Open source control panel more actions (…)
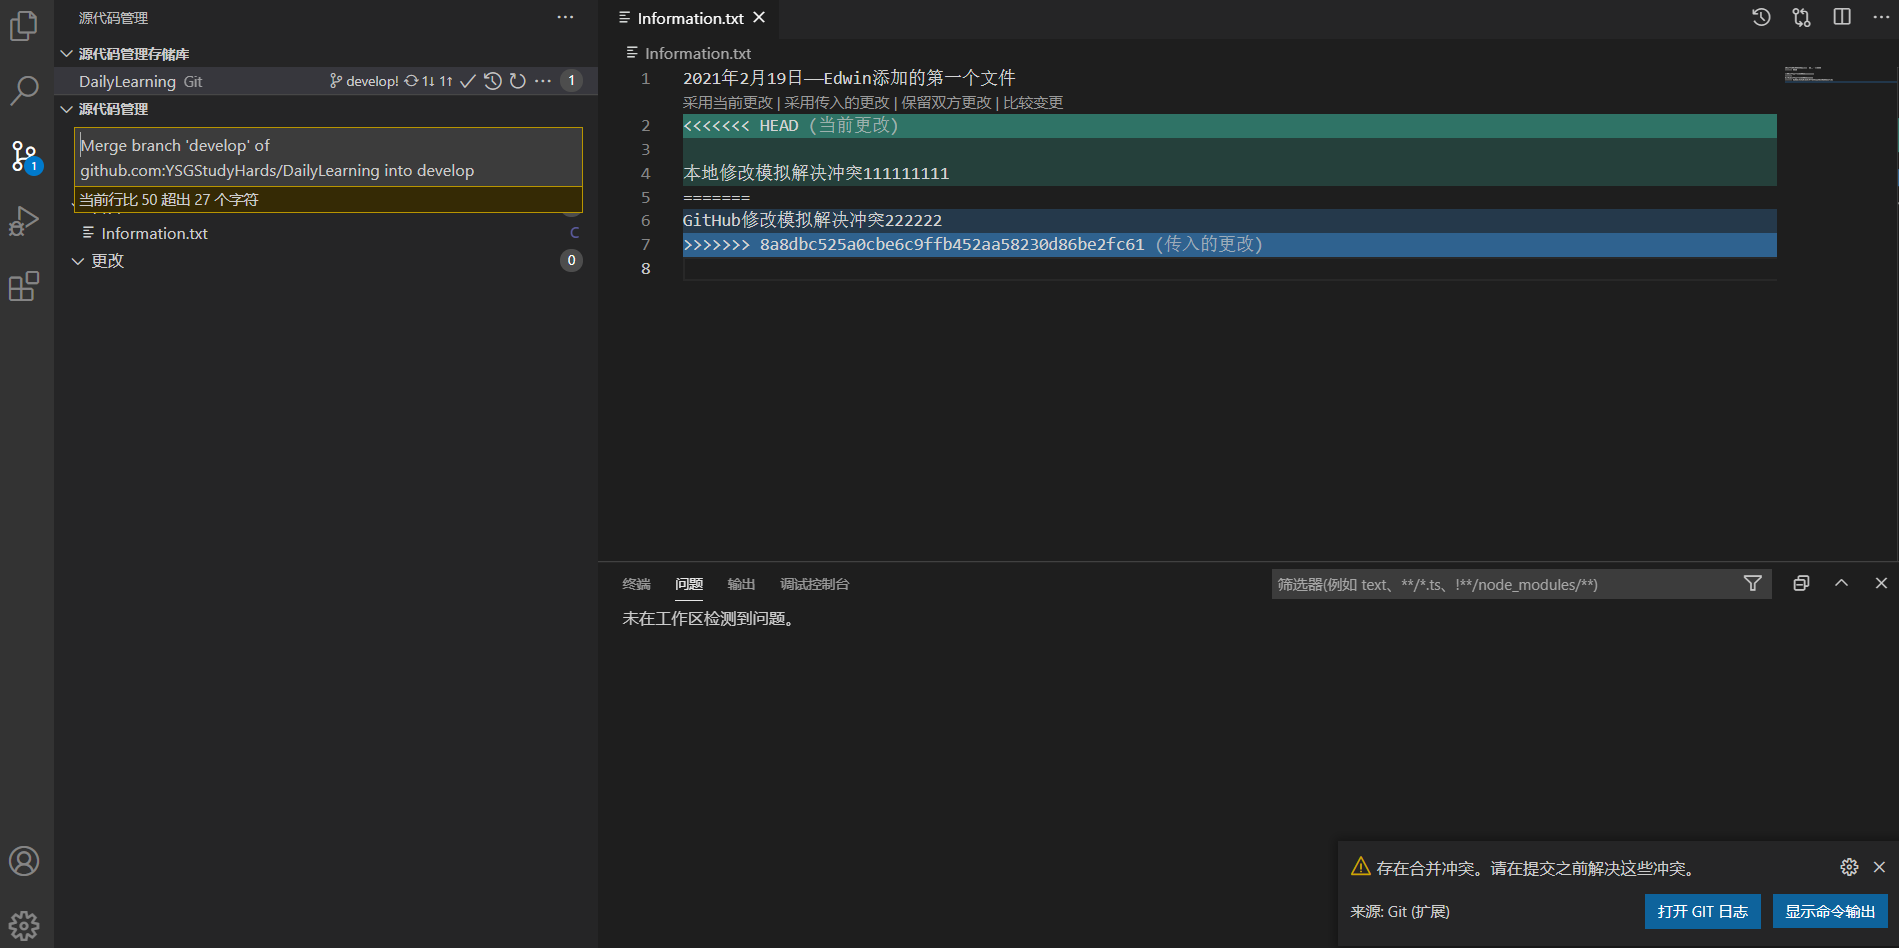The width and height of the screenshot is (1899, 948). 566,18
